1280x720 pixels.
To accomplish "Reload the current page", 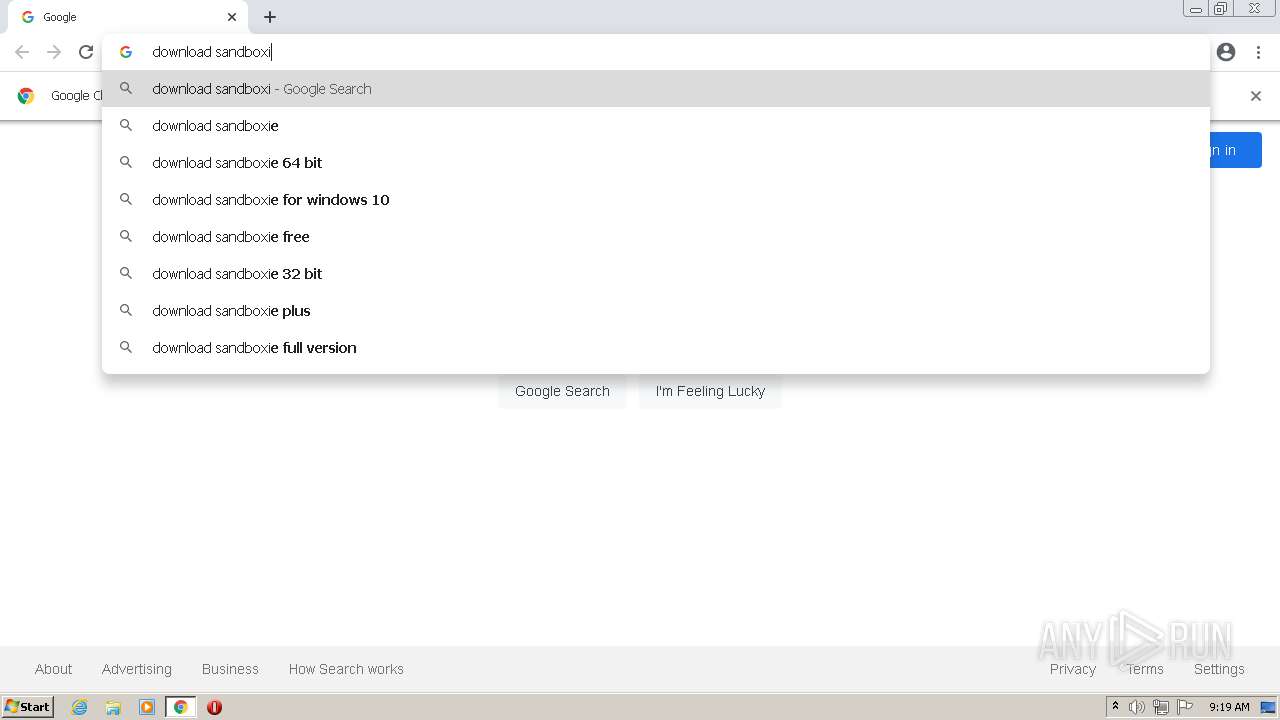I will (x=86, y=52).
